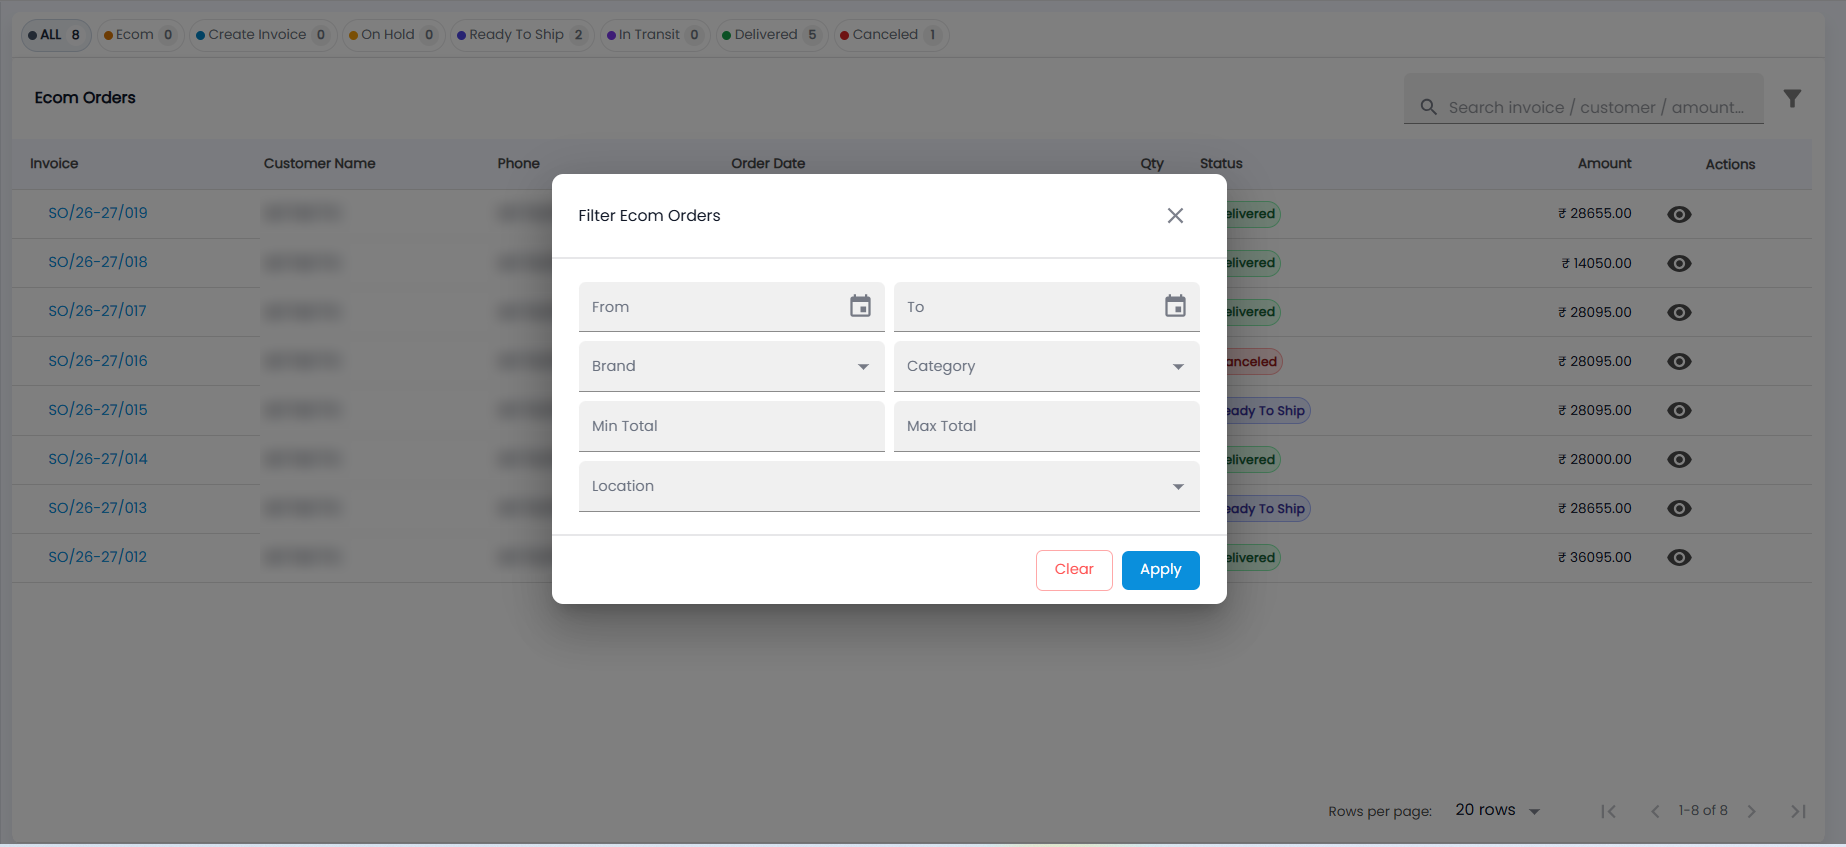Viewport: 1846px width, 847px height.
Task: Go to the first page
Action: (1608, 811)
